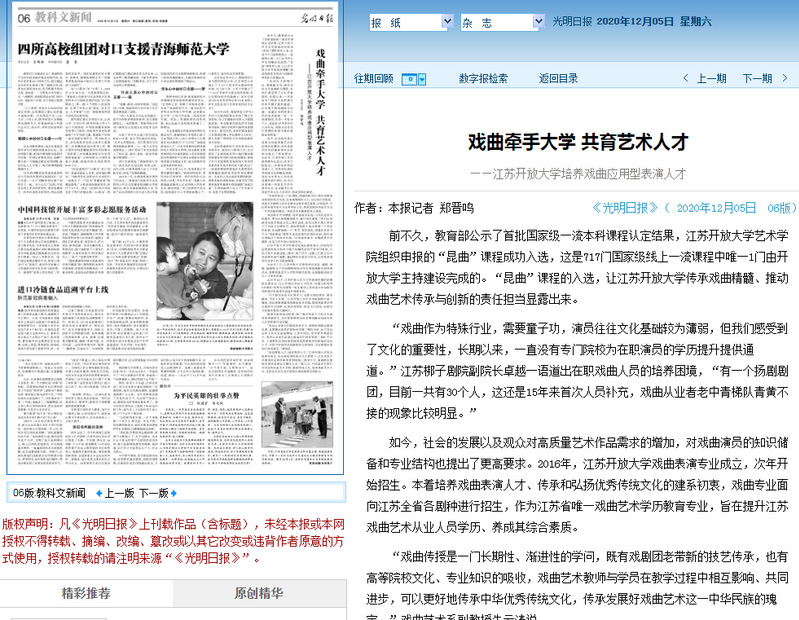Screen dimensions: 799x620
Task: Click the 2020年12月05日 date link
Action: click(x=716, y=208)
